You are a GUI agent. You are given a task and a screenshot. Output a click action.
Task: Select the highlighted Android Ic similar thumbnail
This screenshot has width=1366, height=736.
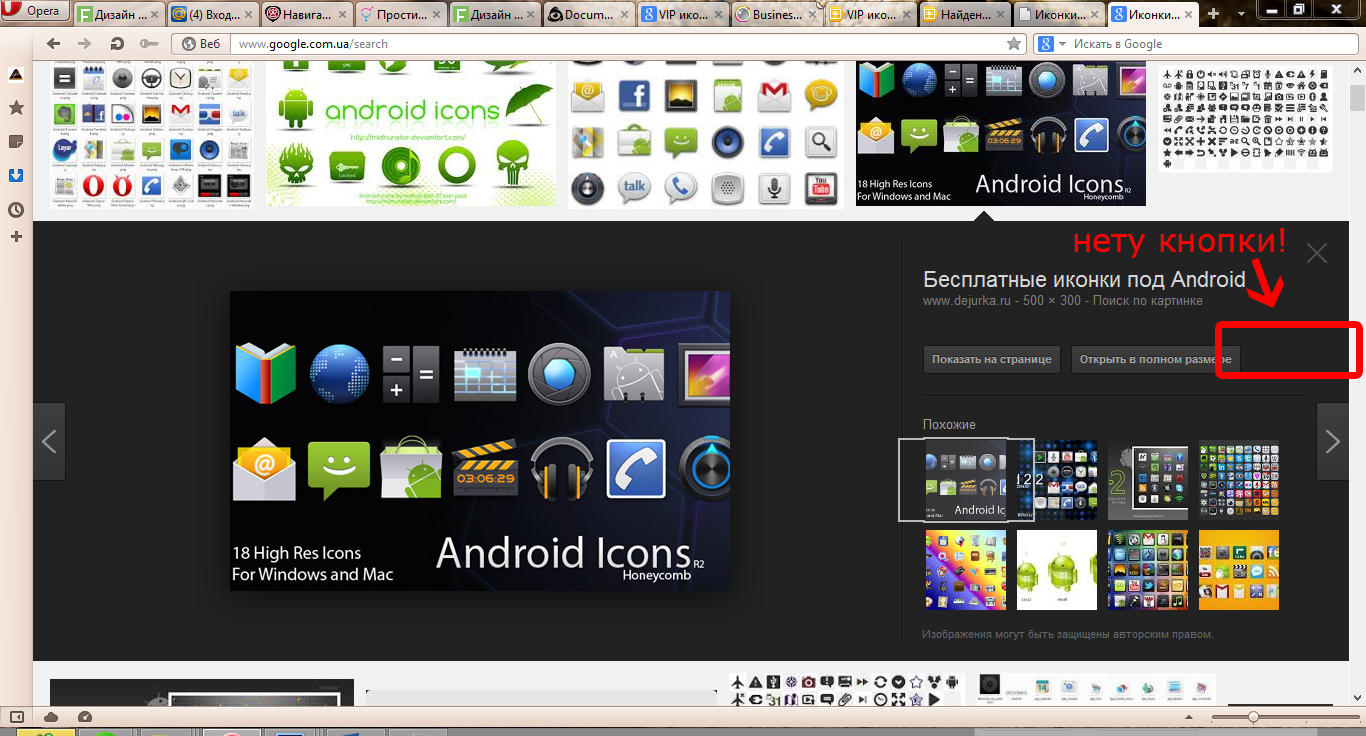966,480
